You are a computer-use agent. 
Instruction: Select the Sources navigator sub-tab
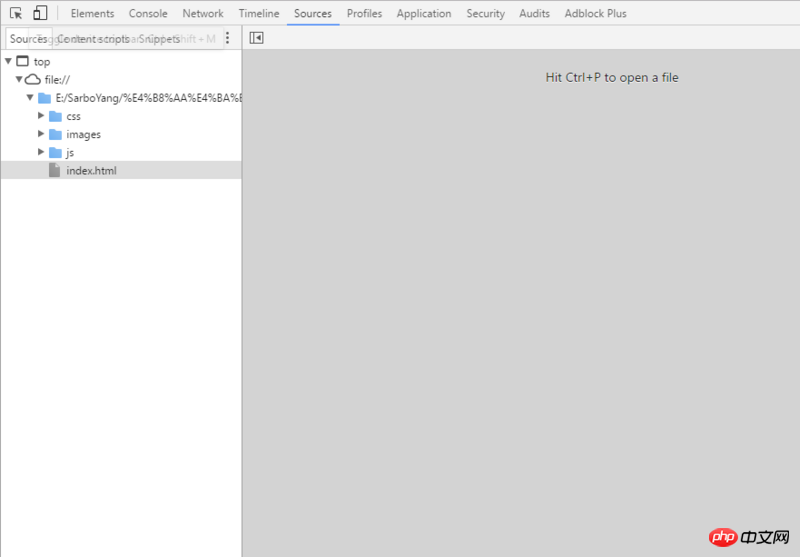tap(28, 39)
